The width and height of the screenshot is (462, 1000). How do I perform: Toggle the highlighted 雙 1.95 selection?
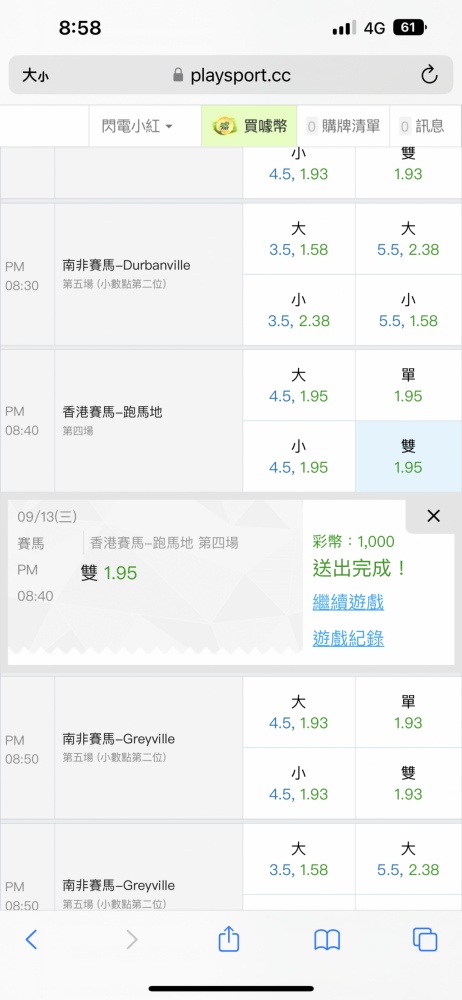pos(408,457)
